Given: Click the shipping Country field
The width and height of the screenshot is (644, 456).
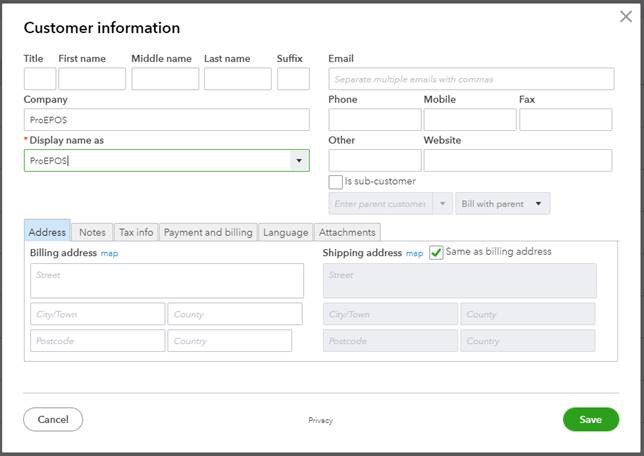Looking at the screenshot, I should (x=528, y=341).
